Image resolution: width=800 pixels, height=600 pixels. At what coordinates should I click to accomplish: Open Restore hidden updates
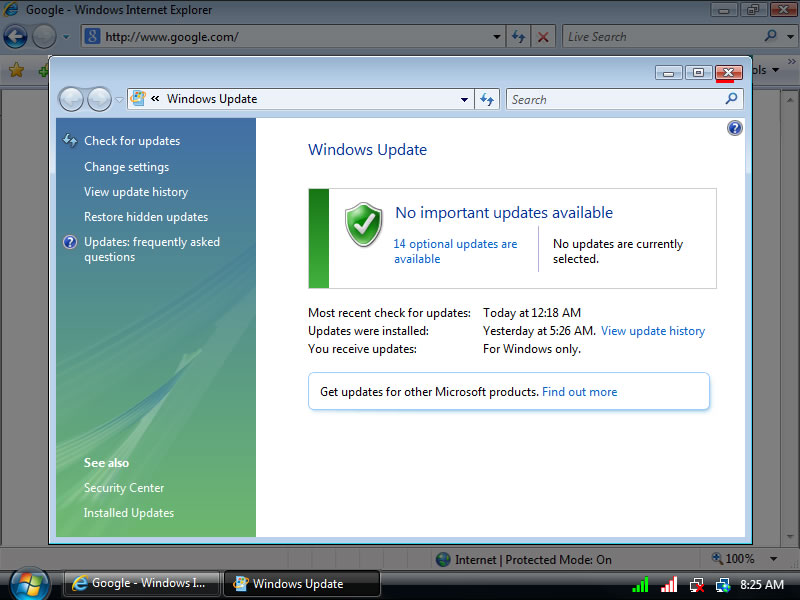[x=146, y=217]
